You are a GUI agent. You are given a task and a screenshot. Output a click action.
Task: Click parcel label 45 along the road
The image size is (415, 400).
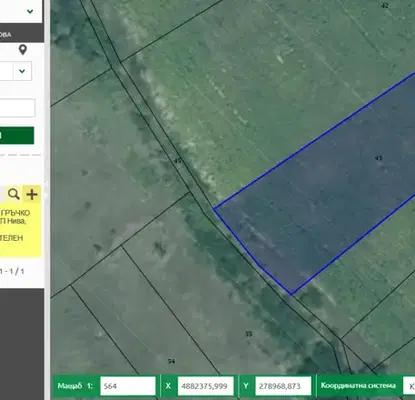(178, 161)
